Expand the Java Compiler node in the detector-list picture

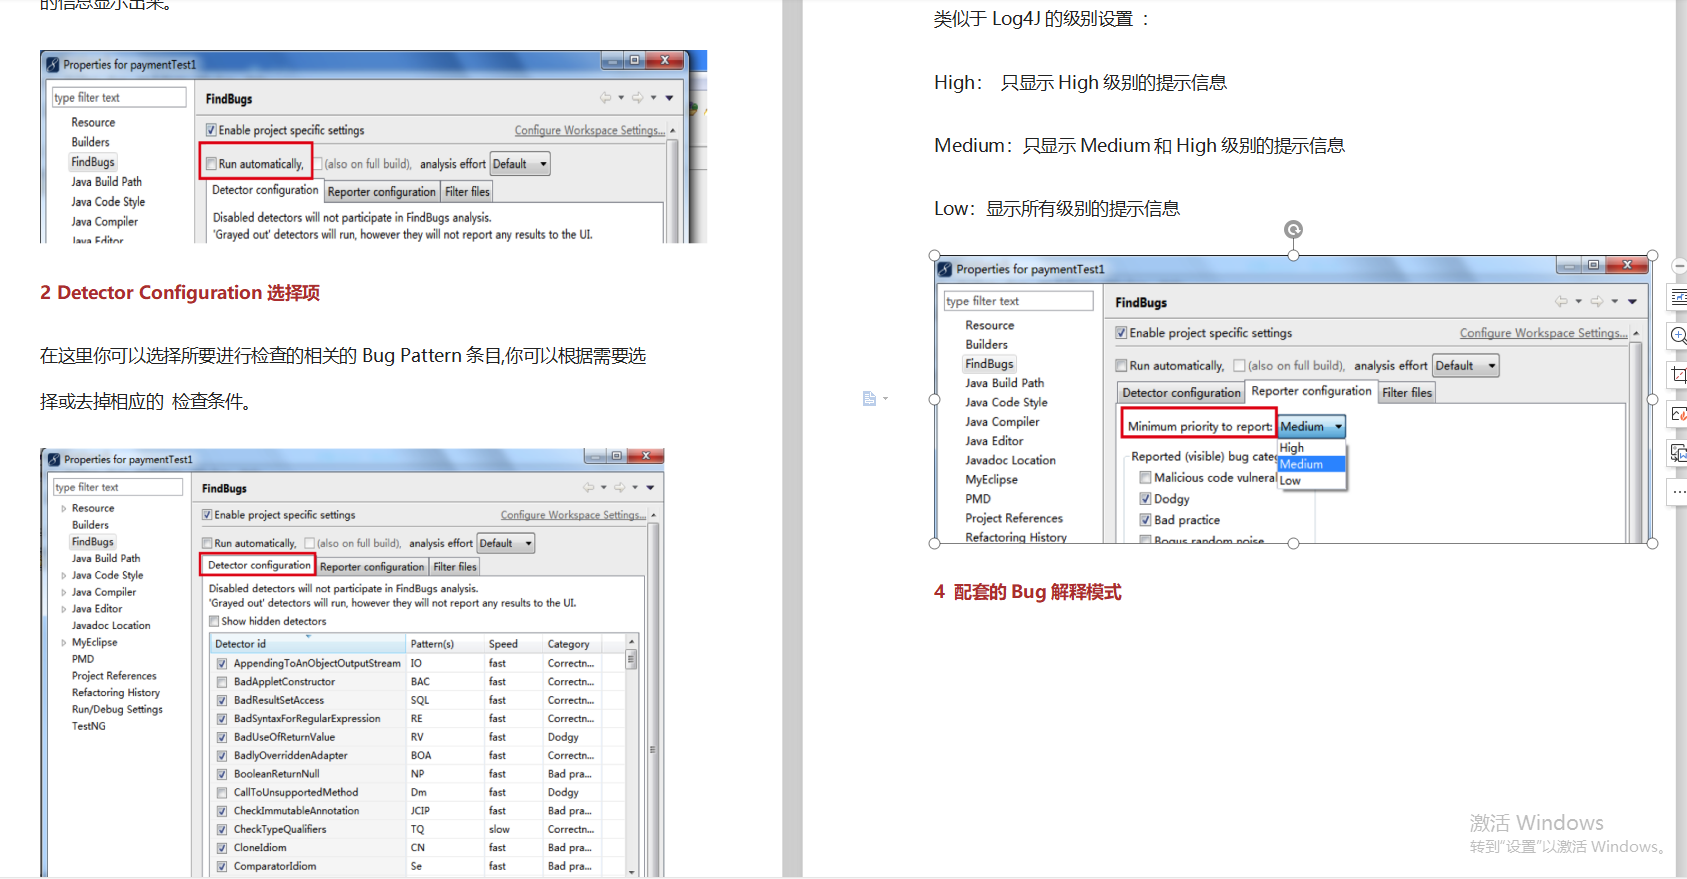click(x=64, y=592)
